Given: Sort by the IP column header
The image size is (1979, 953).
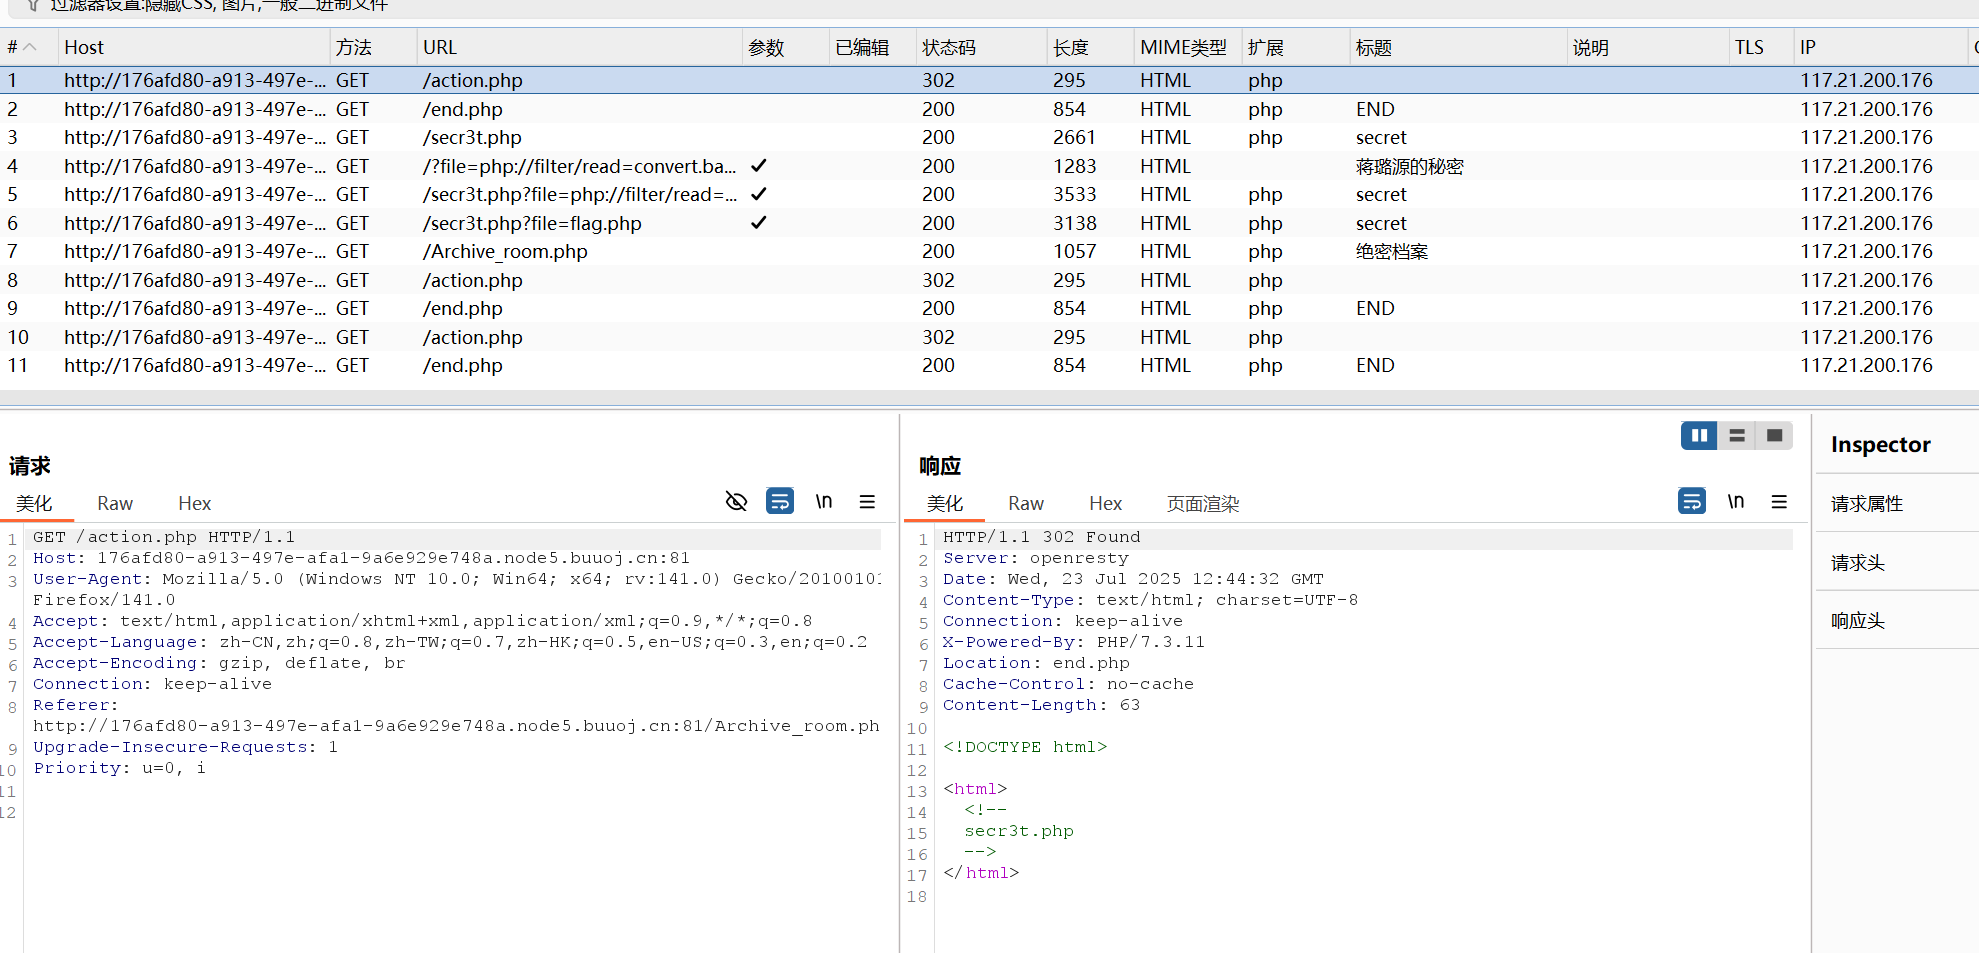Looking at the screenshot, I should [x=1880, y=47].
